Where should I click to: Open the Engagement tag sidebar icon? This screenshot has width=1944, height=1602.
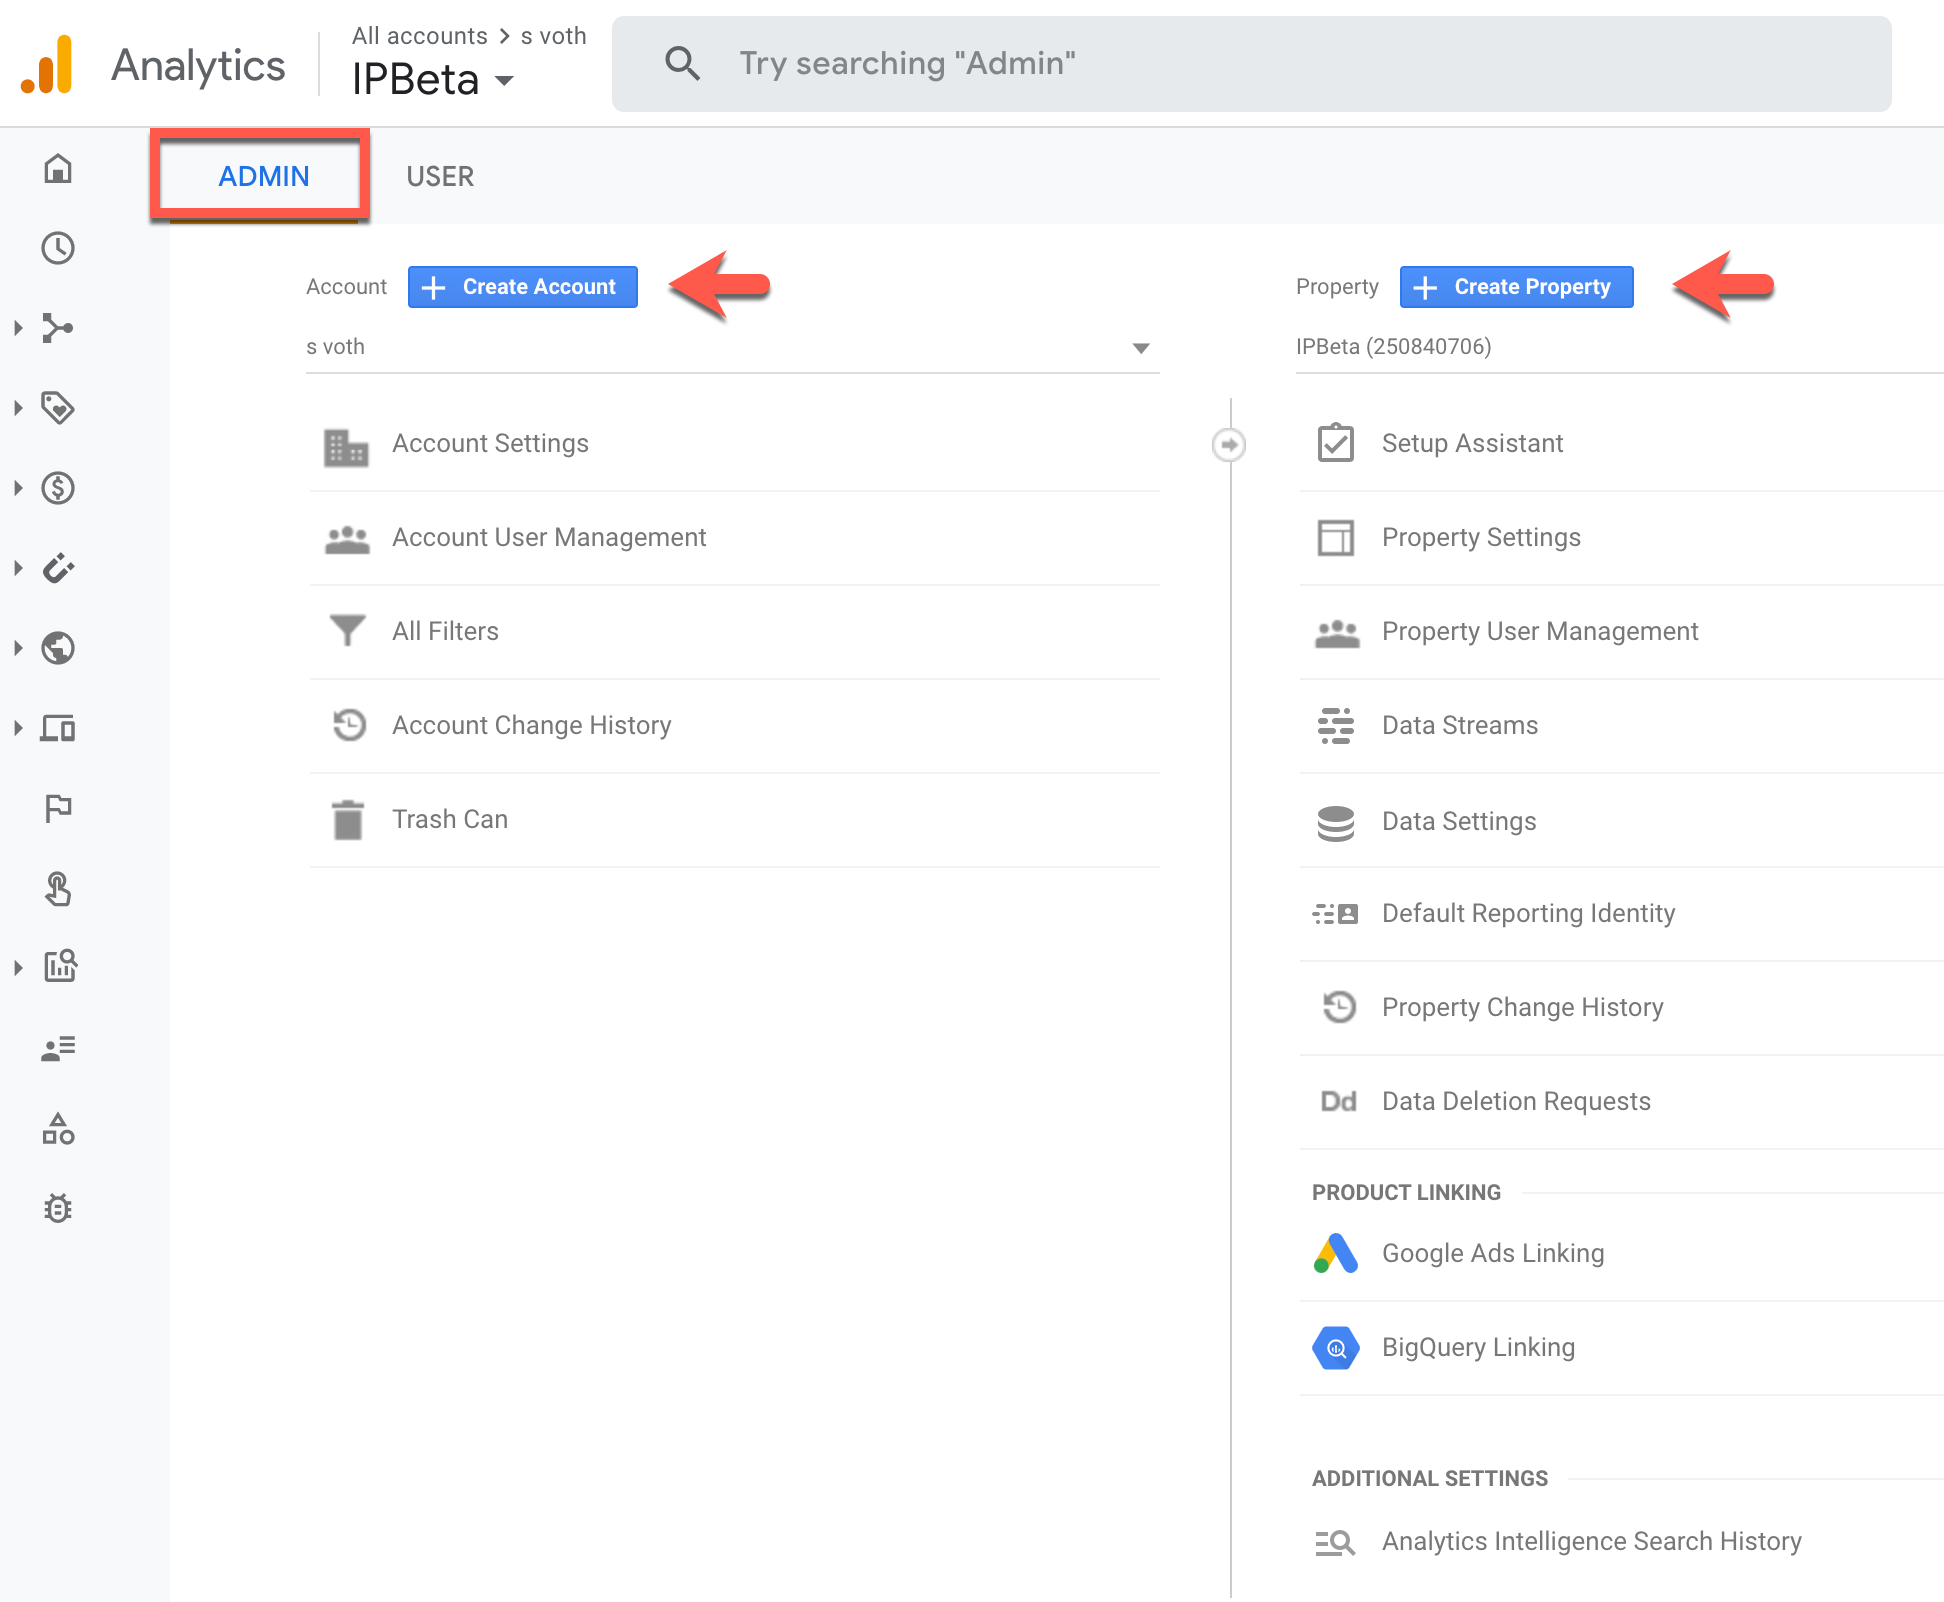(58, 408)
